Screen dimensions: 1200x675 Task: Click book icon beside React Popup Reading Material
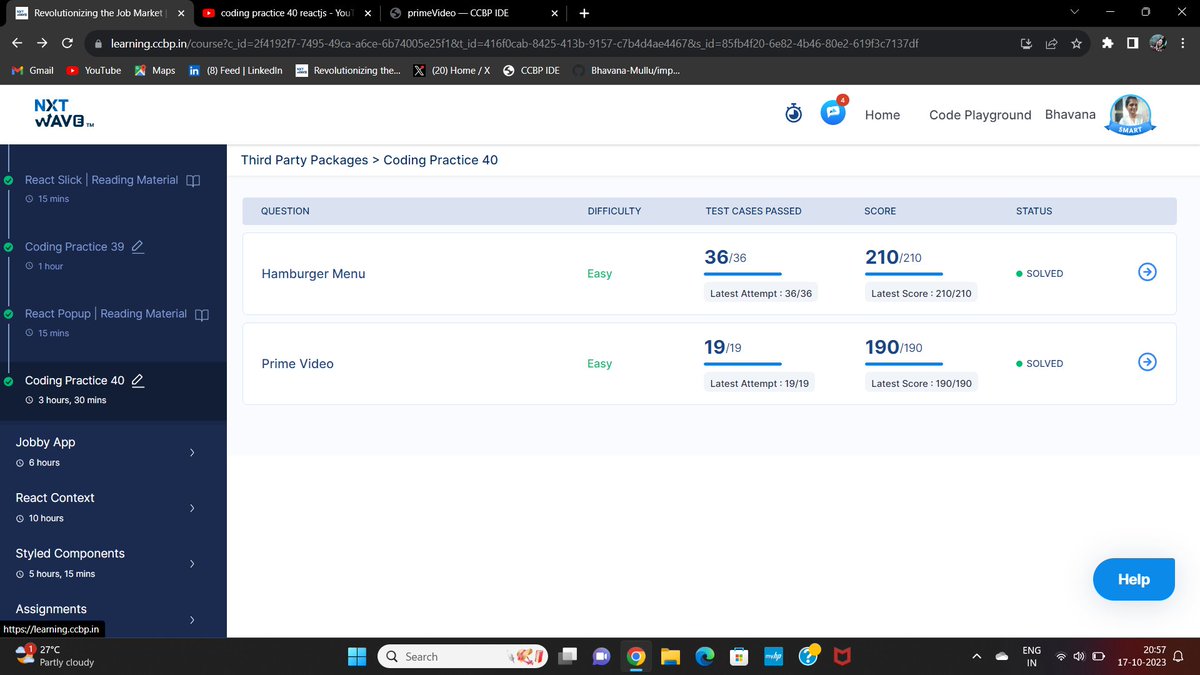202,314
